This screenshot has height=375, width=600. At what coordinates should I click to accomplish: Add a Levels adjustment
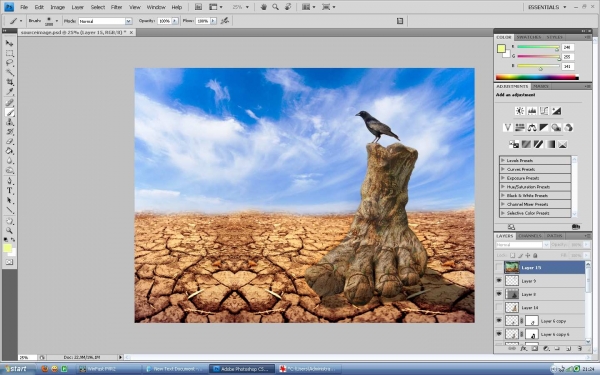coord(532,111)
